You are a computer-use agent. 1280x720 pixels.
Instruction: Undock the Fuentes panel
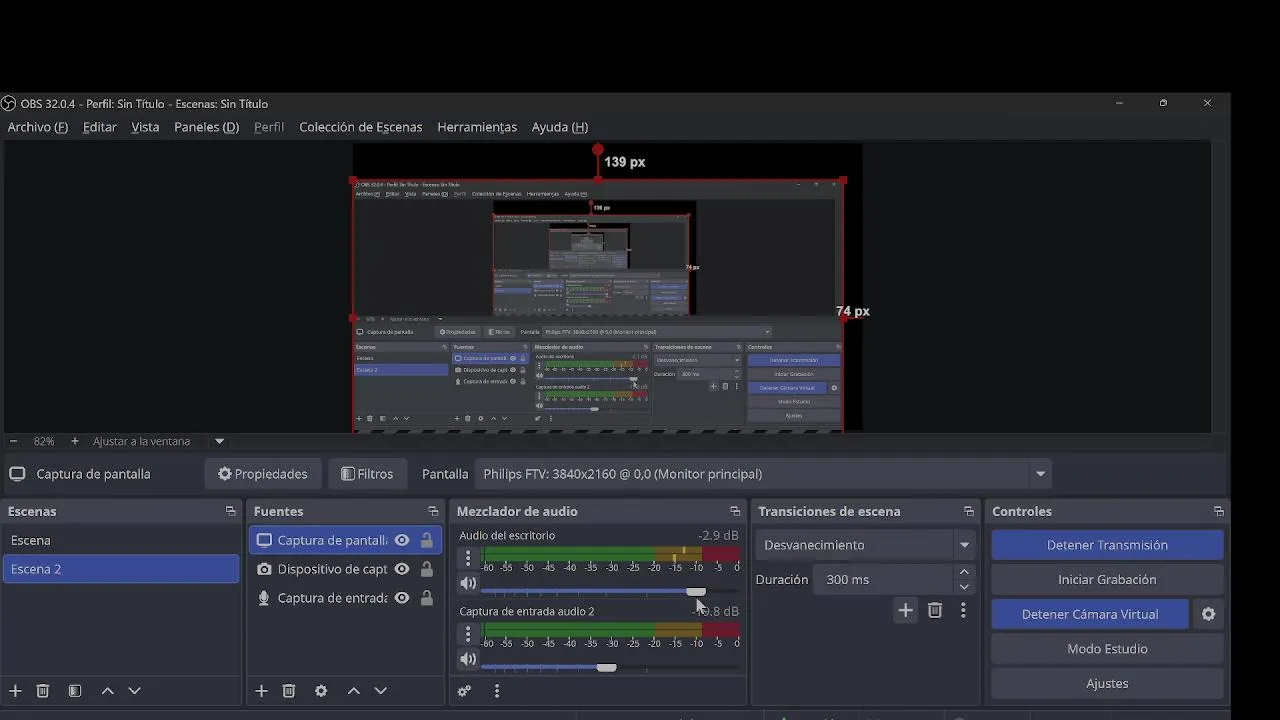433,511
